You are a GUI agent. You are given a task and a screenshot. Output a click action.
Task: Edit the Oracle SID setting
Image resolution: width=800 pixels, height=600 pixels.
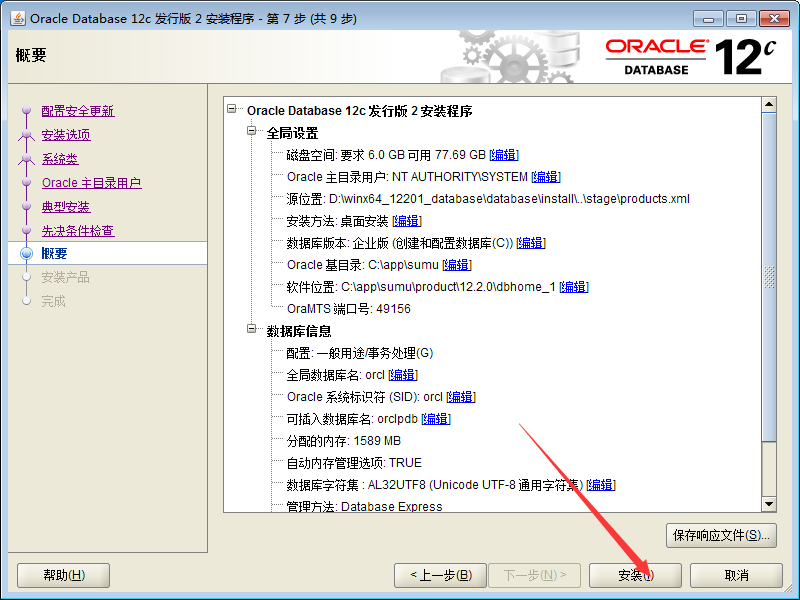tap(461, 397)
